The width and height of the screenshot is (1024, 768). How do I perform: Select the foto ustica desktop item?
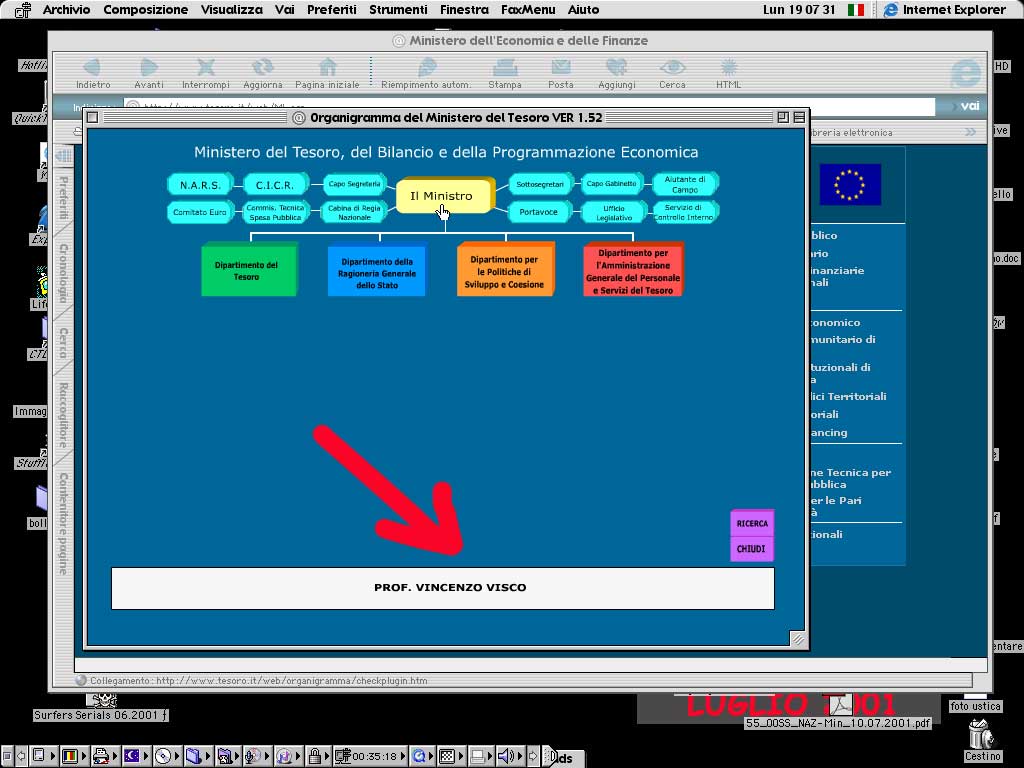point(975,706)
